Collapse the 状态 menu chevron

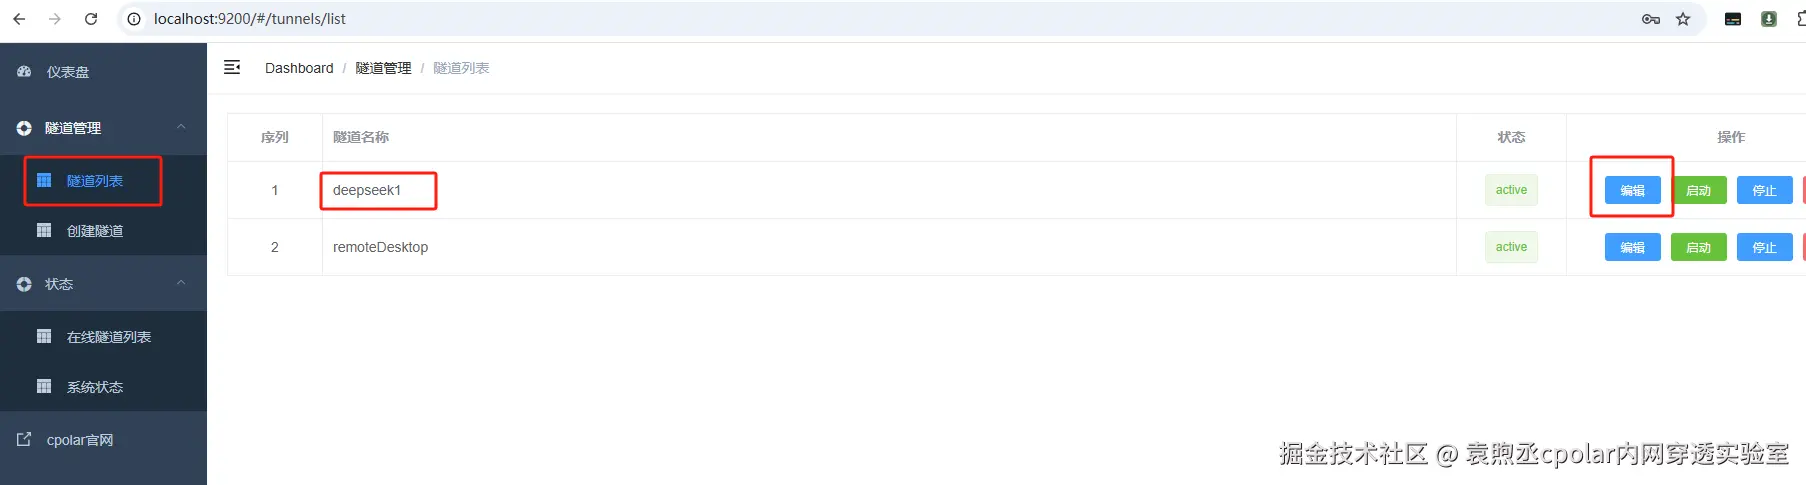181,283
